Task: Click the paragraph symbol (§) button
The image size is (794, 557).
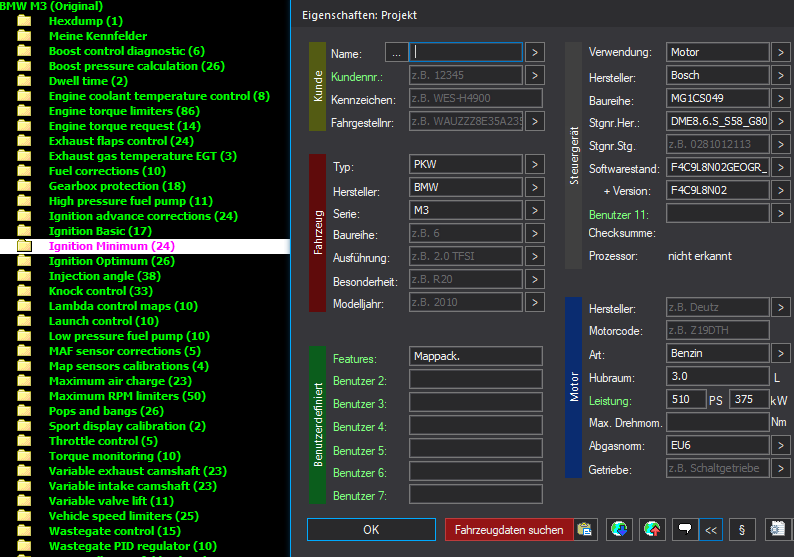Action: [x=743, y=529]
